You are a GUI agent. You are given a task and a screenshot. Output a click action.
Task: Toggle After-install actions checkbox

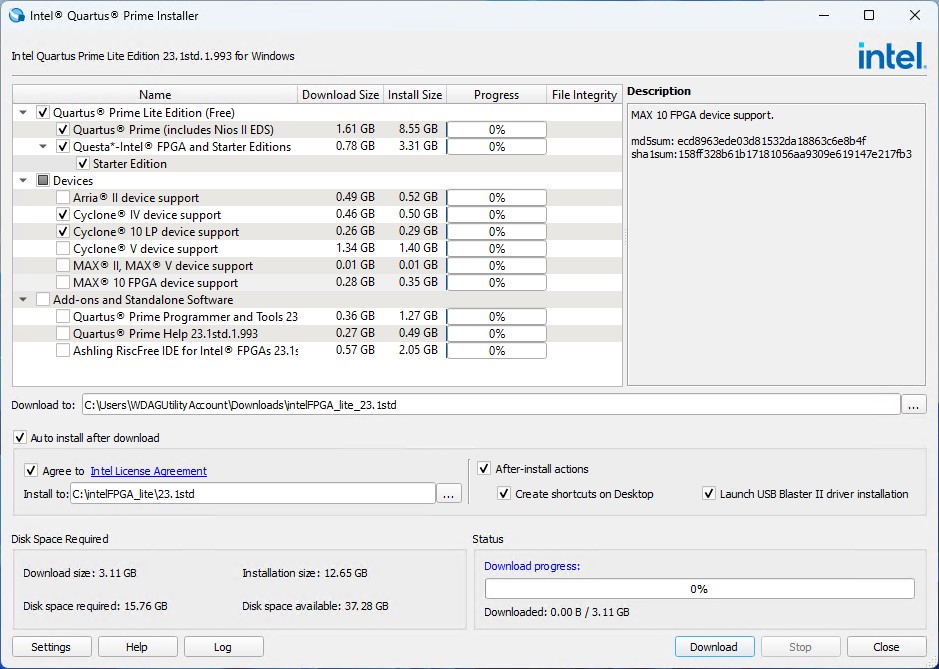click(484, 469)
